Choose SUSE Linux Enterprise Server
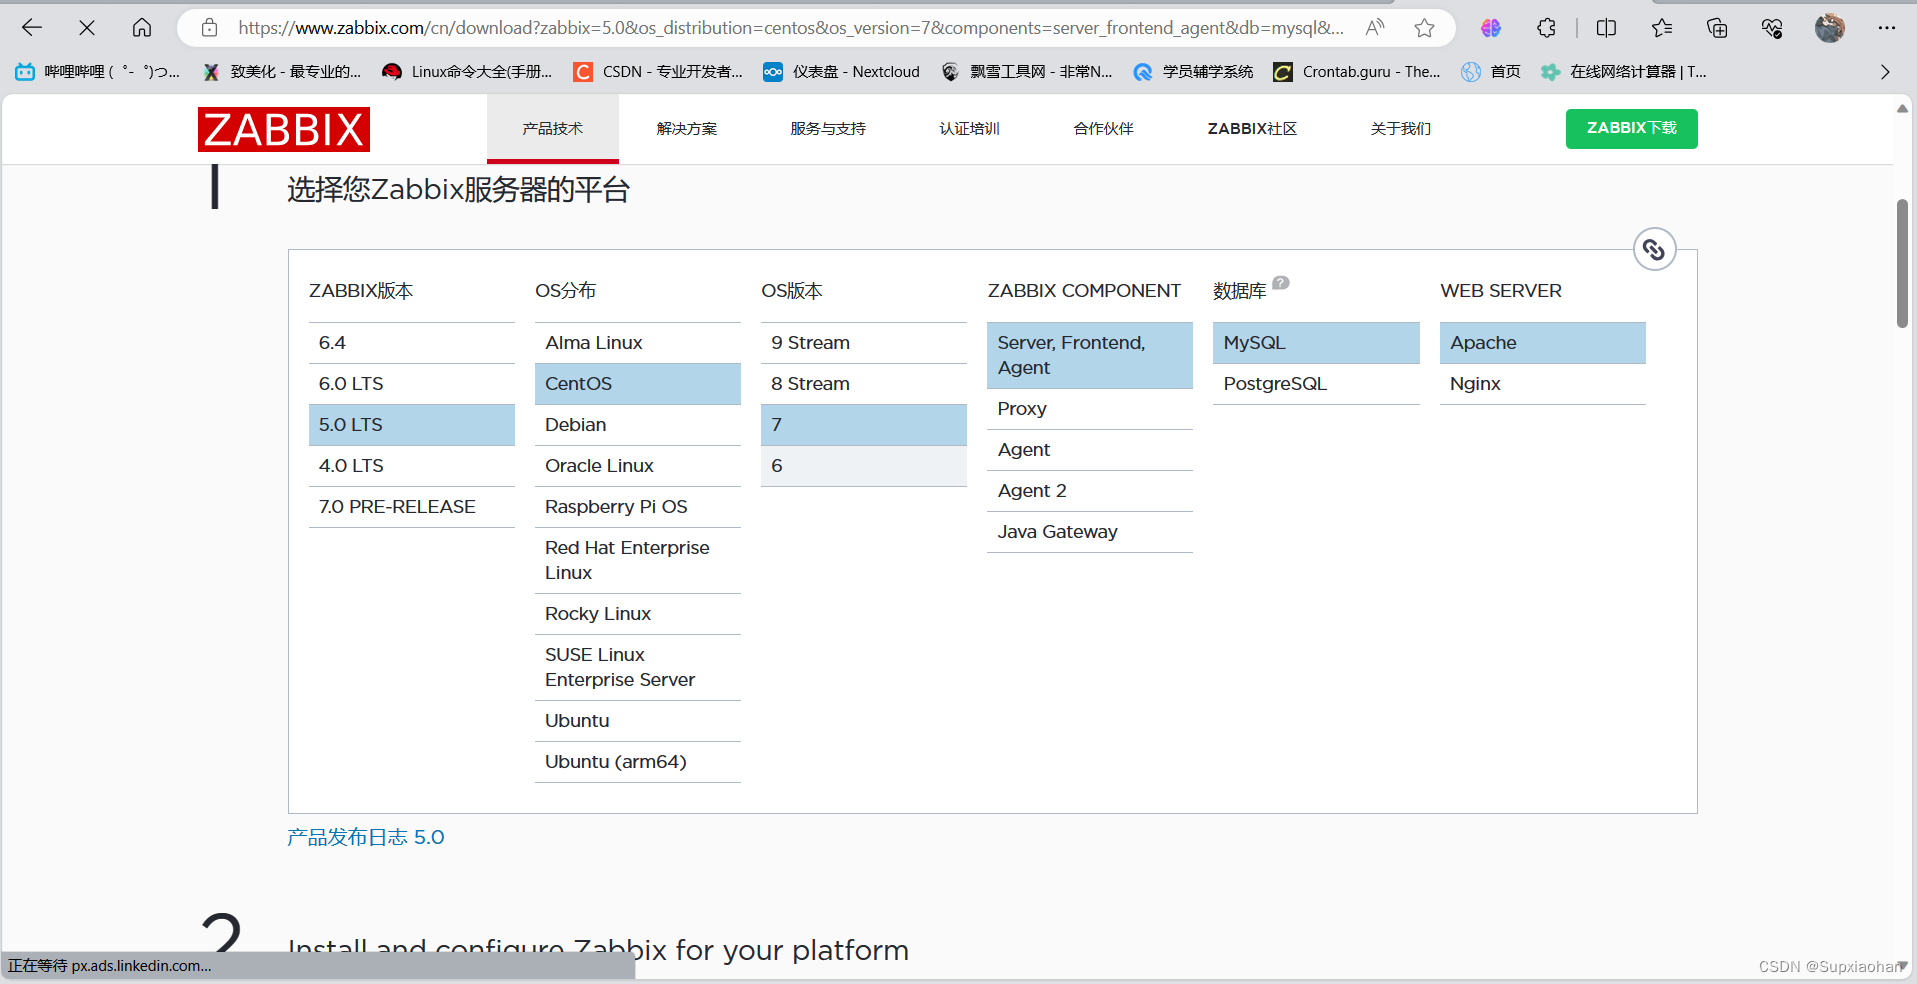The image size is (1917, 984). click(637, 667)
